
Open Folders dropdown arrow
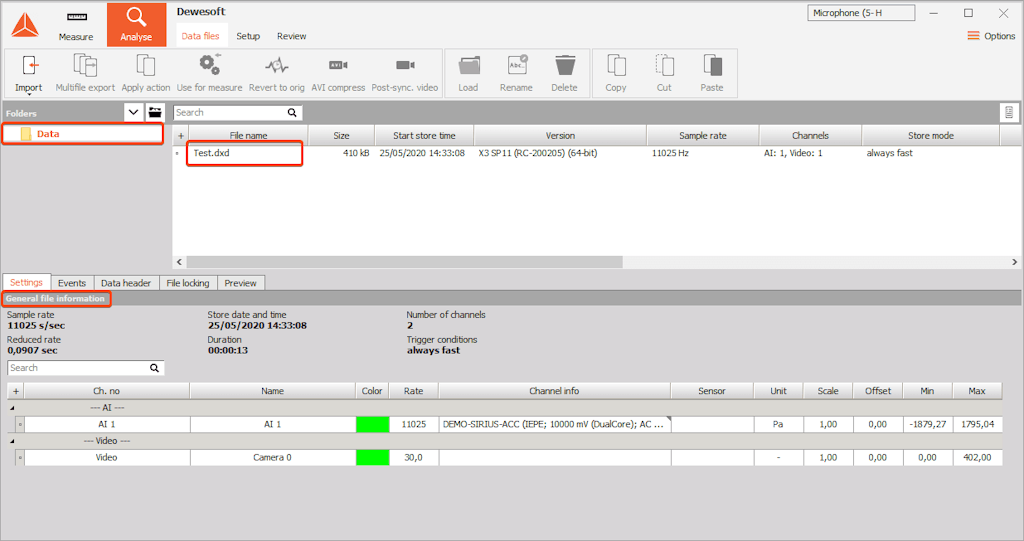133,112
